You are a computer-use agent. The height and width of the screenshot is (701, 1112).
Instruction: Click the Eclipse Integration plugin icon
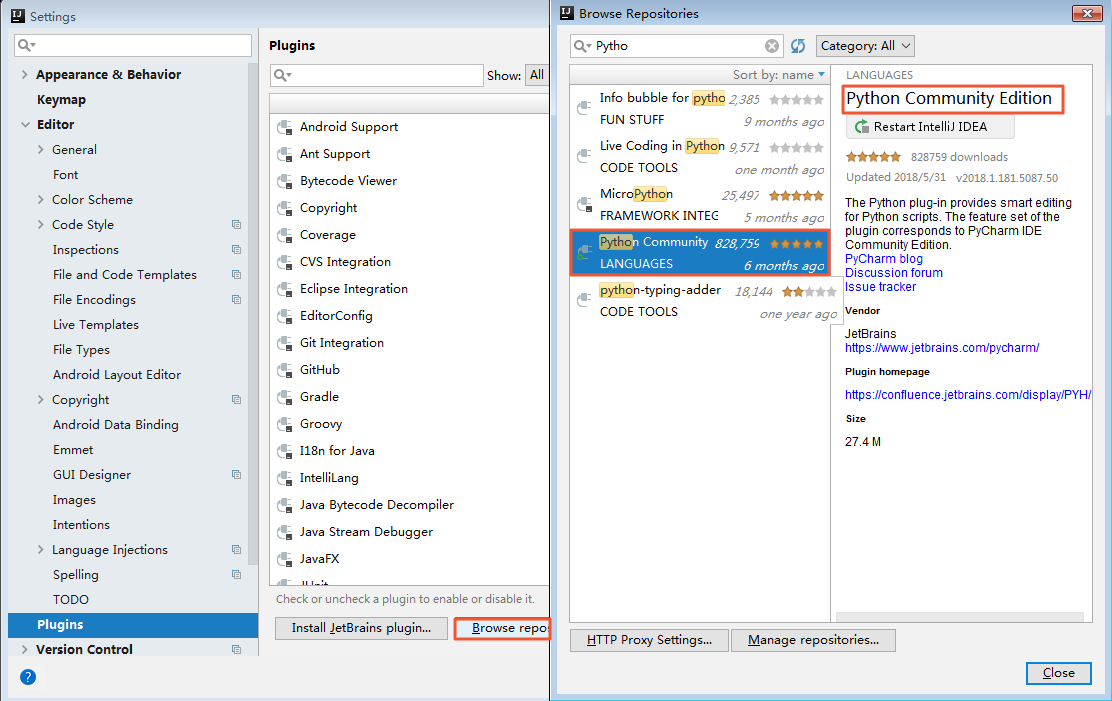[x=285, y=289]
